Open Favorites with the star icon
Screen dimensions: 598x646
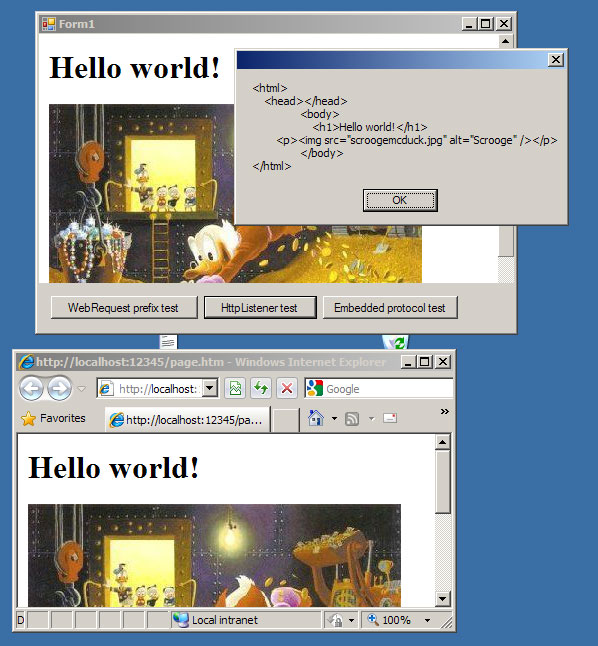click(53, 419)
